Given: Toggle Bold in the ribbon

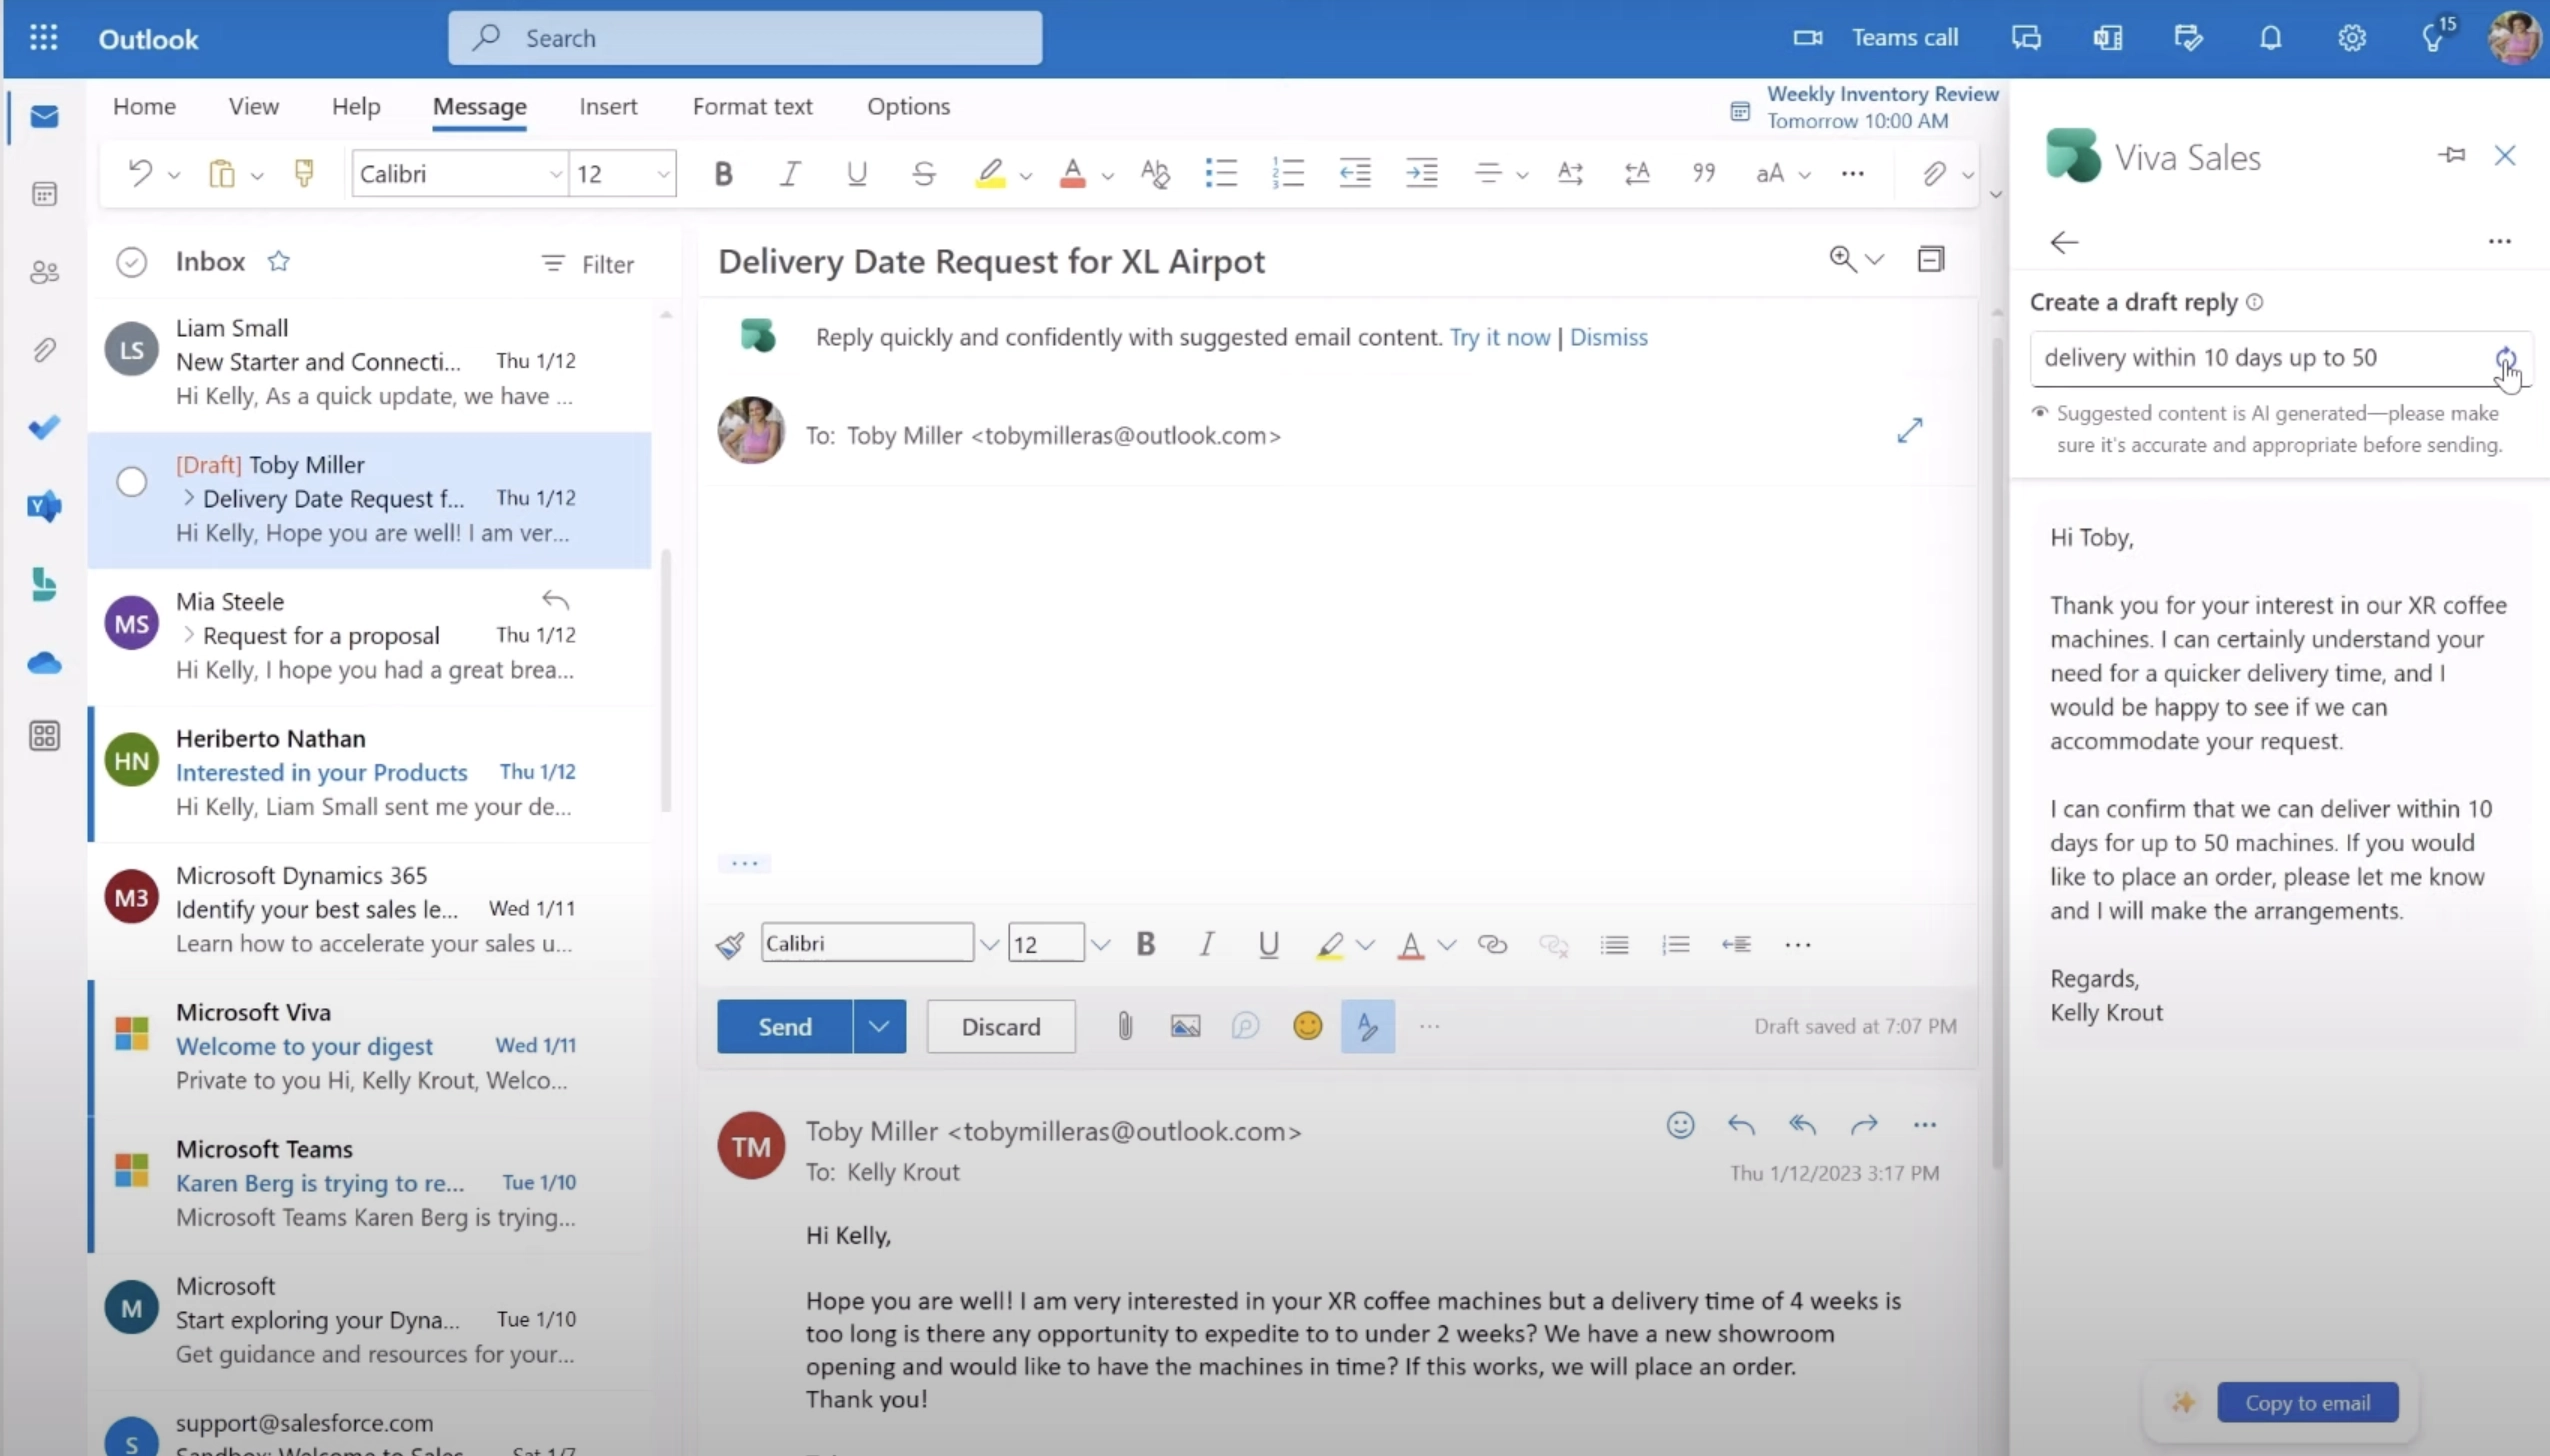Looking at the screenshot, I should pos(723,173).
